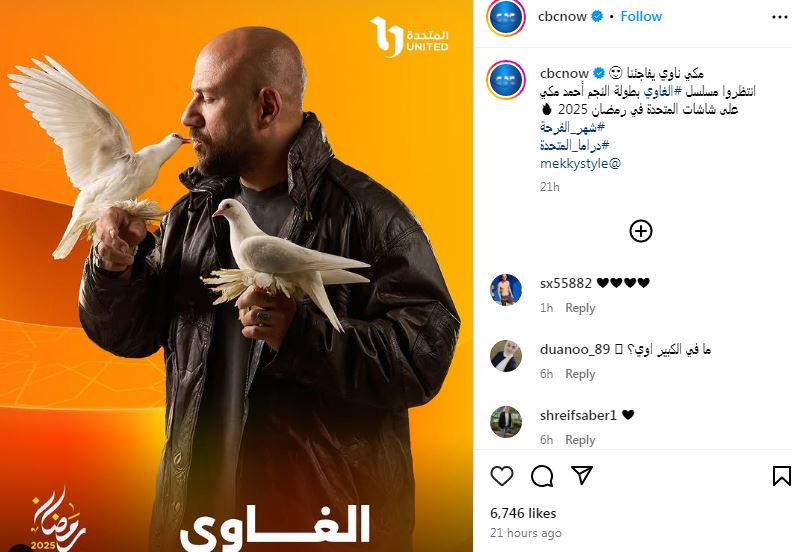Open comment box via speech bubble icon

tap(542, 476)
